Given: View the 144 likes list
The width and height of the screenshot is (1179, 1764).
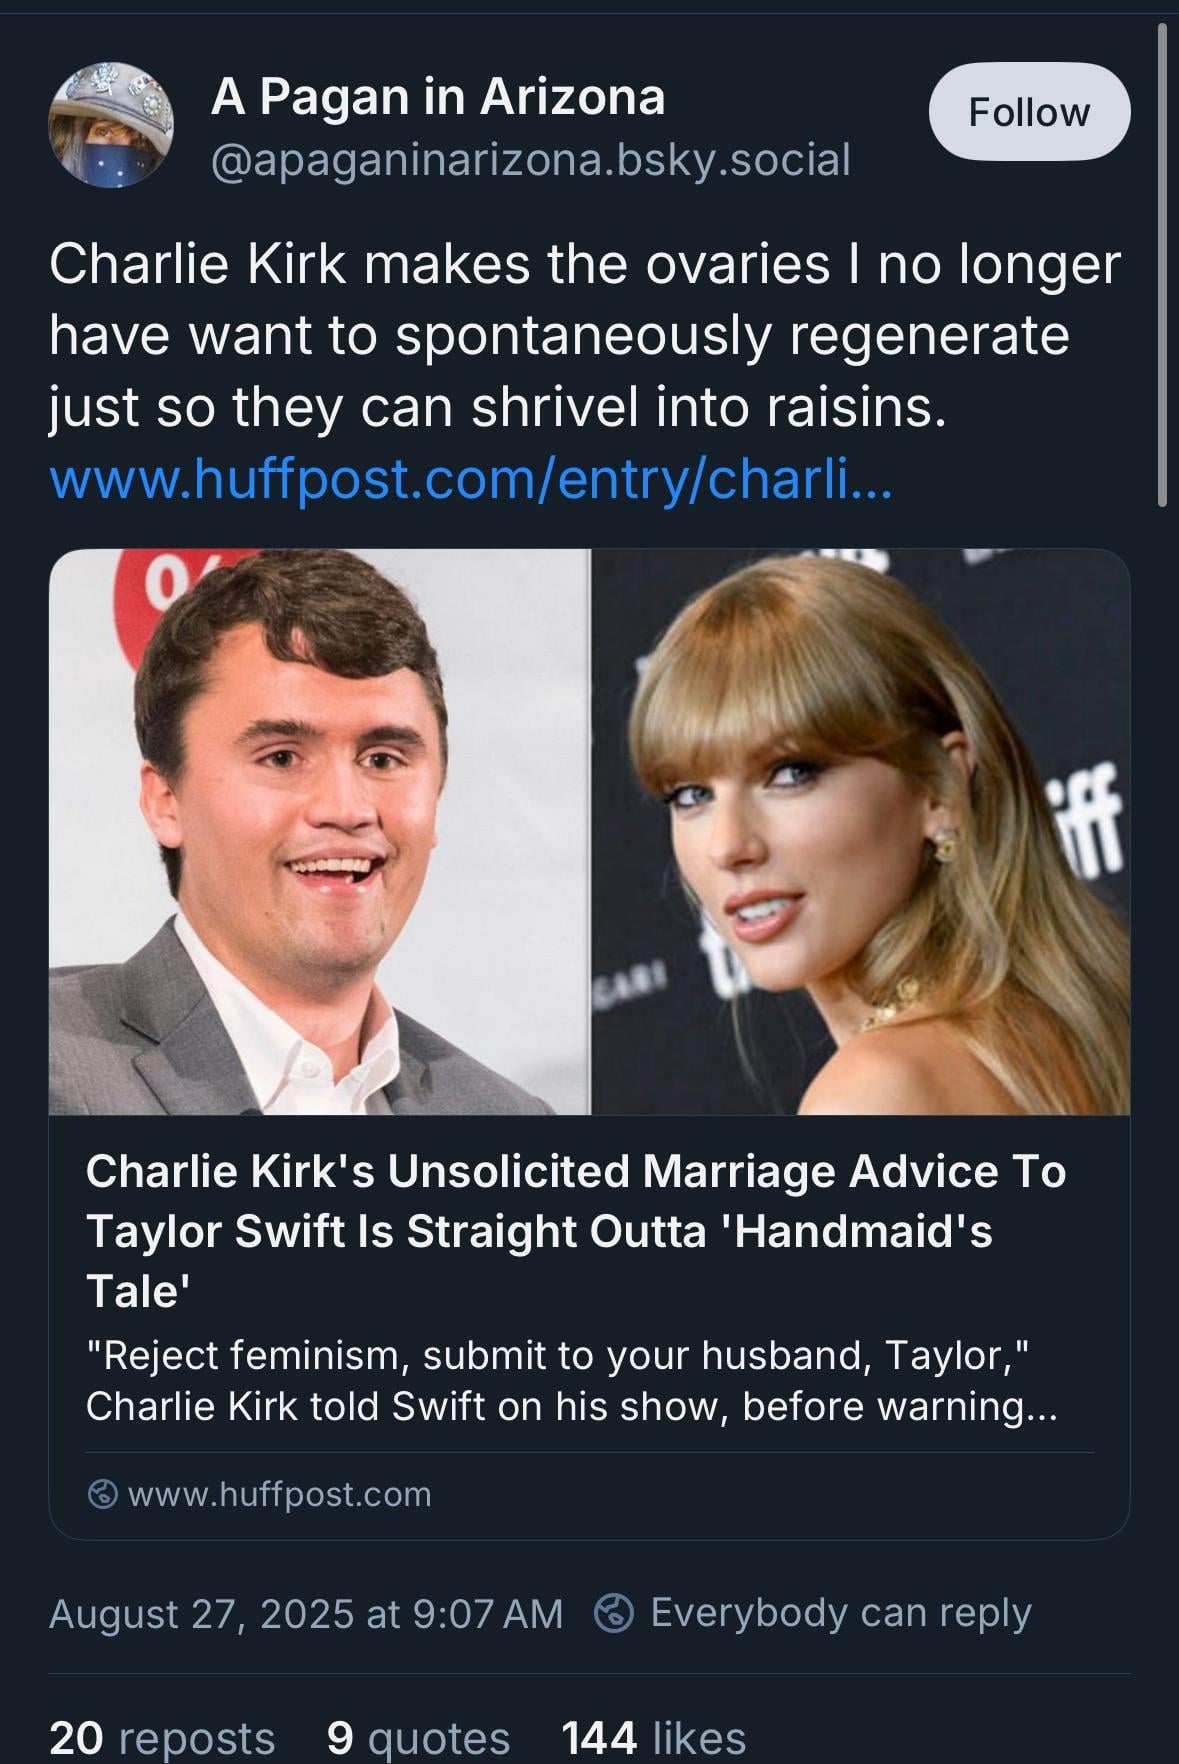Looking at the screenshot, I should [654, 1738].
